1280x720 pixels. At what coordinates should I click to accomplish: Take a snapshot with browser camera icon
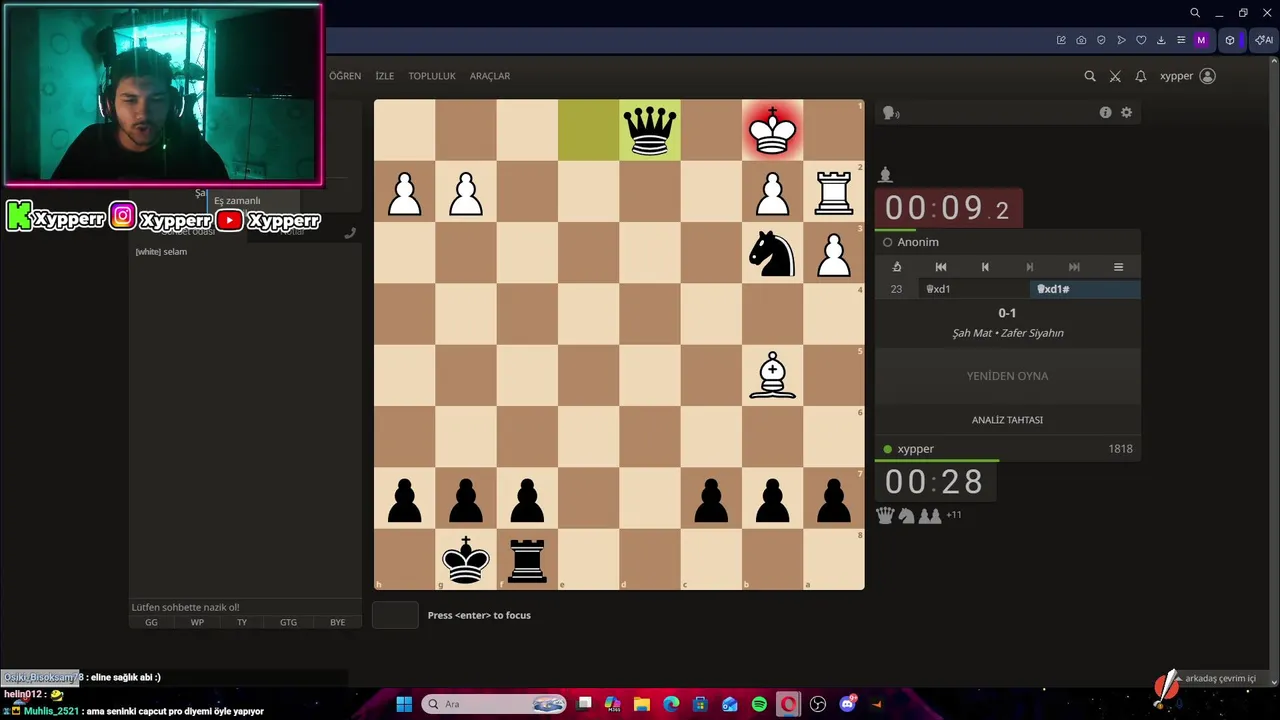point(1081,40)
